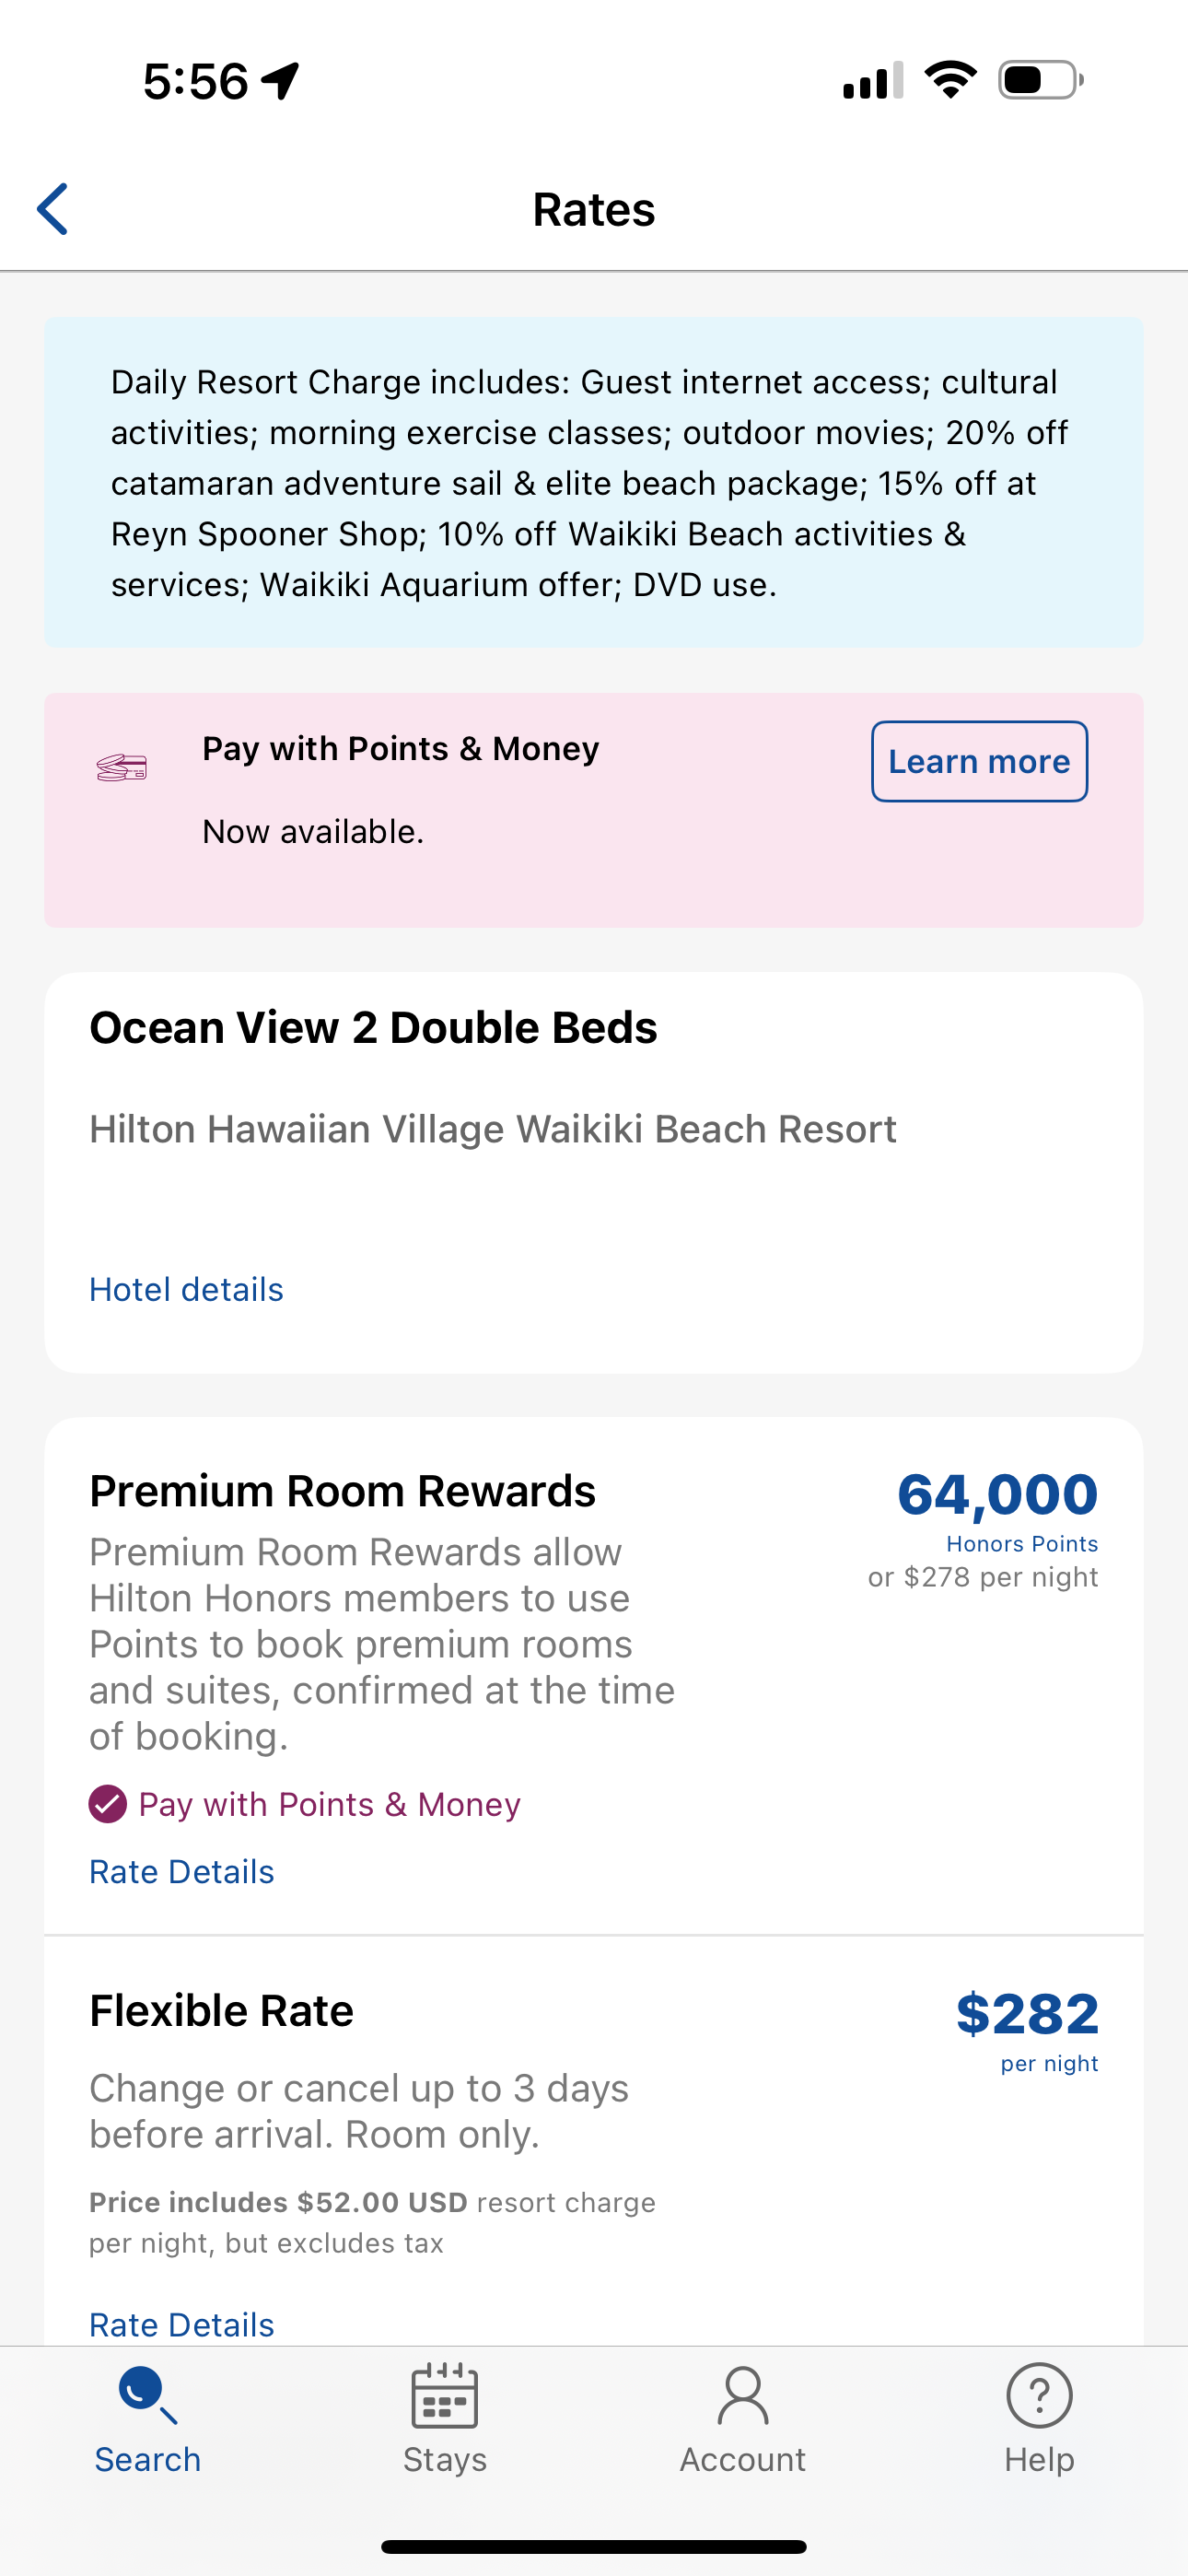Click the Learn more button
Image resolution: width=1188 pixels, height=2576 pixels.
[x=979, y=761]
